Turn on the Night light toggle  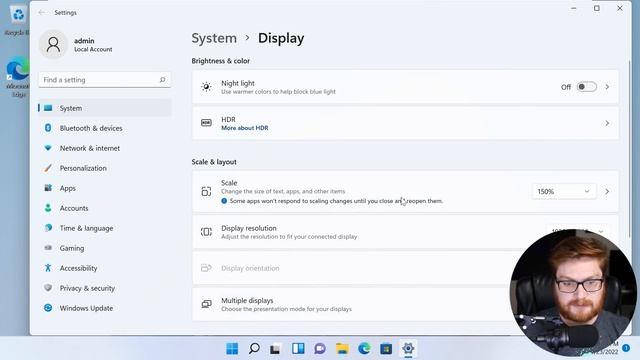pyautogui.click(x=587, y=87)
